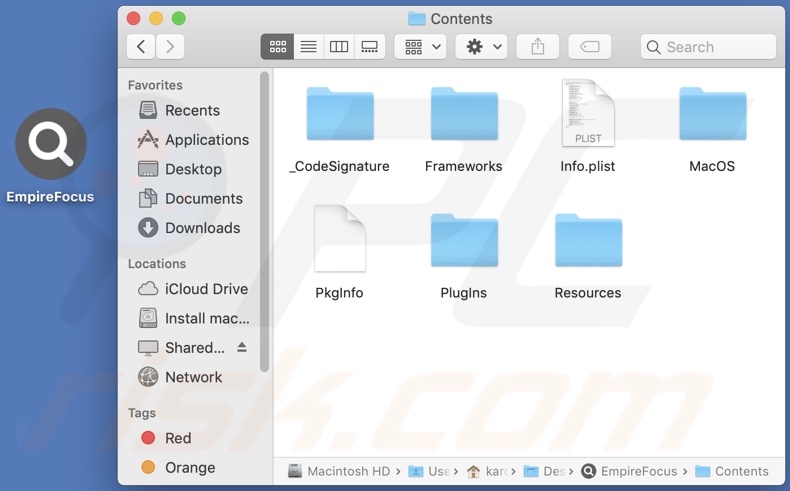Select the PlugIns folder
The height and width of the screenshot is (491, 790).
(x=464, y=240)
